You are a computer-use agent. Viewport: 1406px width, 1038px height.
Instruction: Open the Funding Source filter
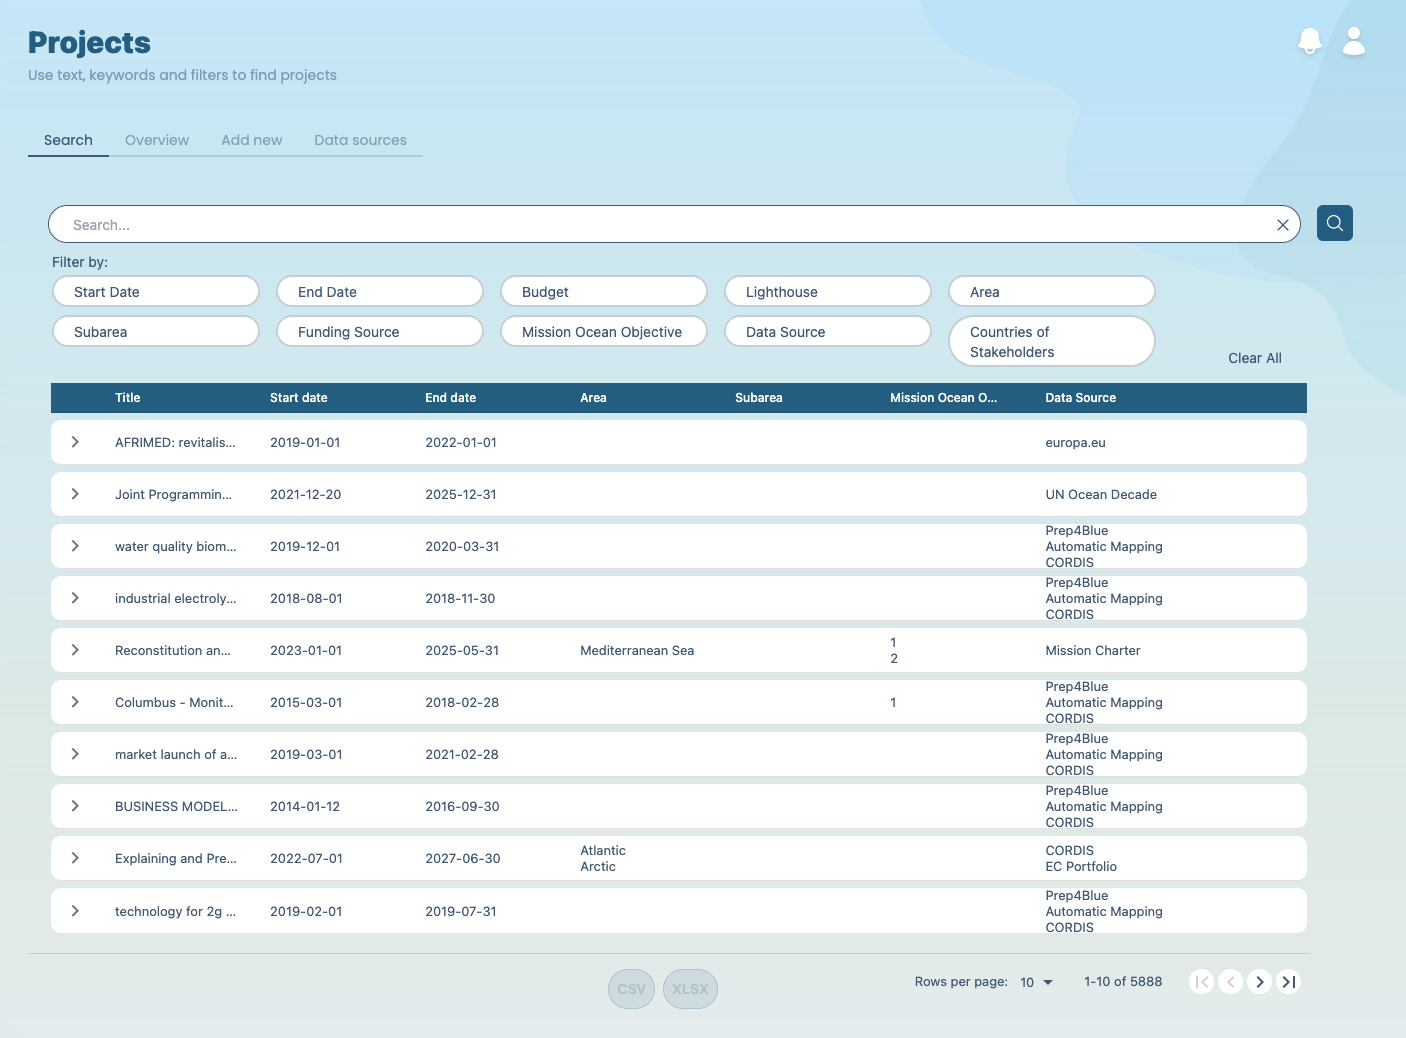380,332
